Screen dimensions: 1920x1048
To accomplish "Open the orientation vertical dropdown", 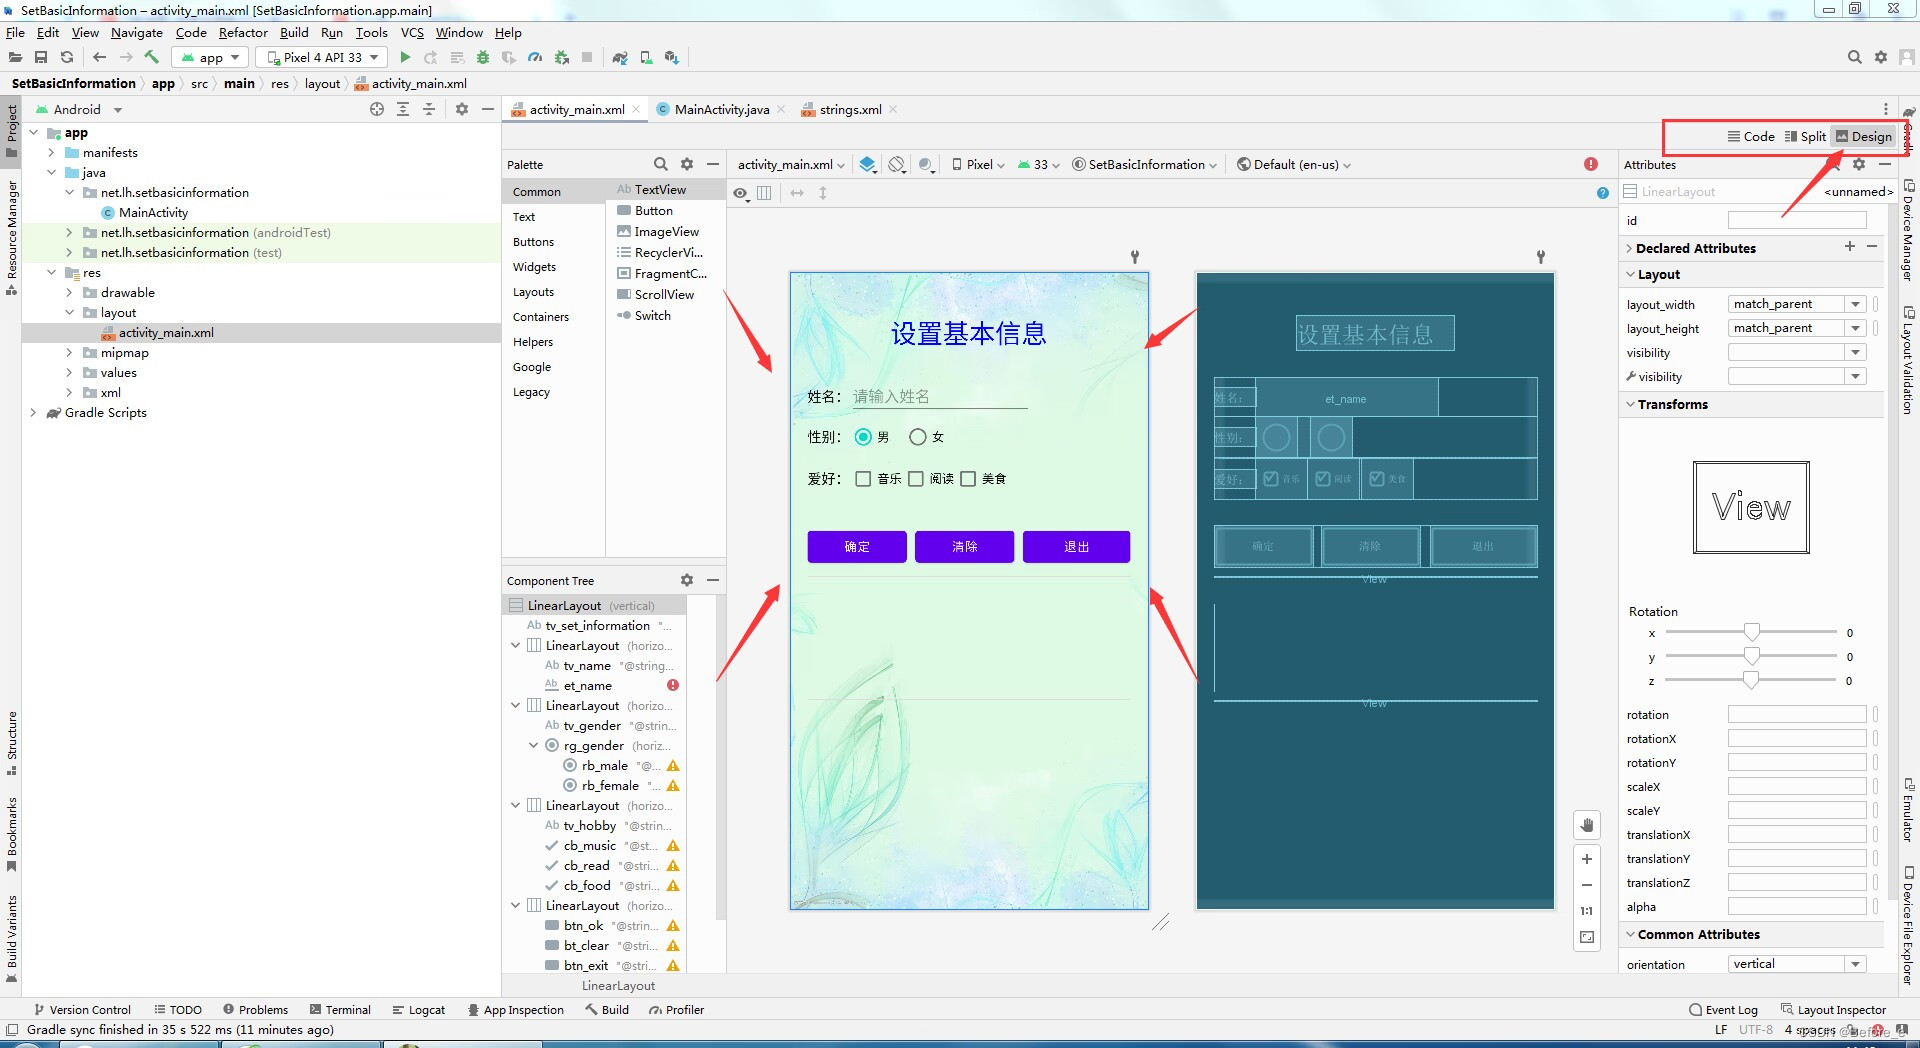I will click(x=1856, y=964).
